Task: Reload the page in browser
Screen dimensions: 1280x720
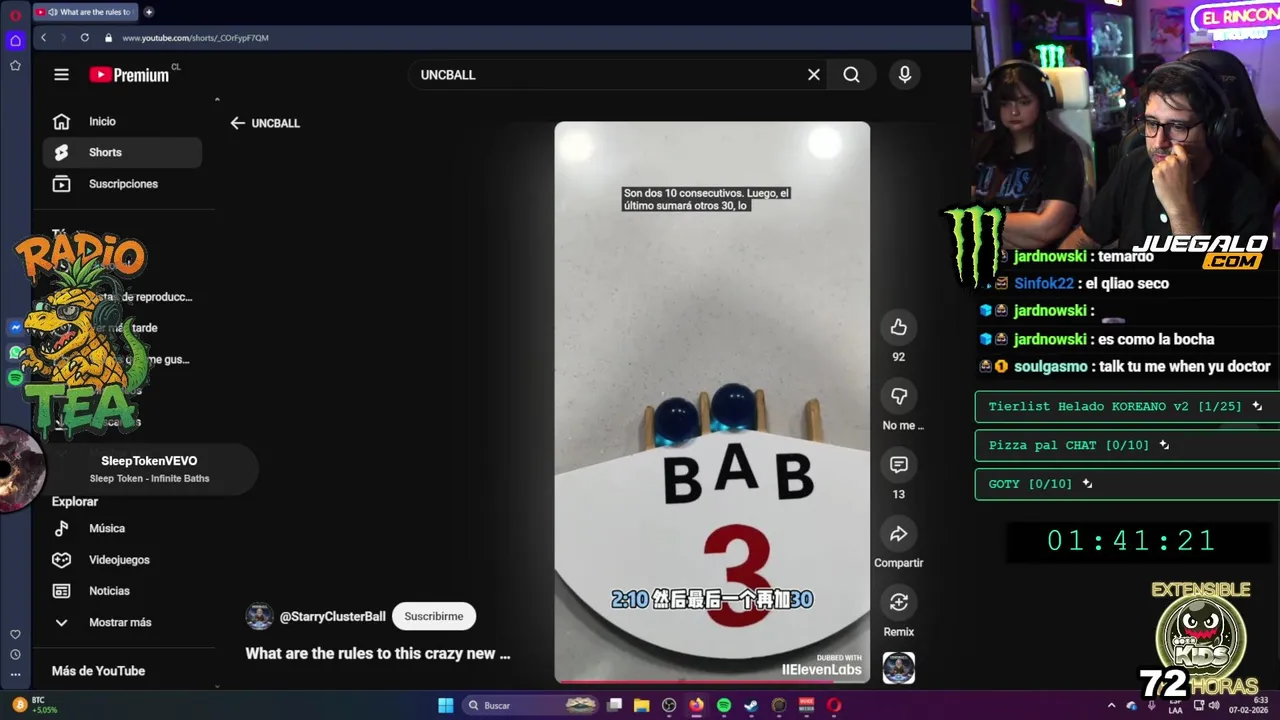Action: [84, 37]
